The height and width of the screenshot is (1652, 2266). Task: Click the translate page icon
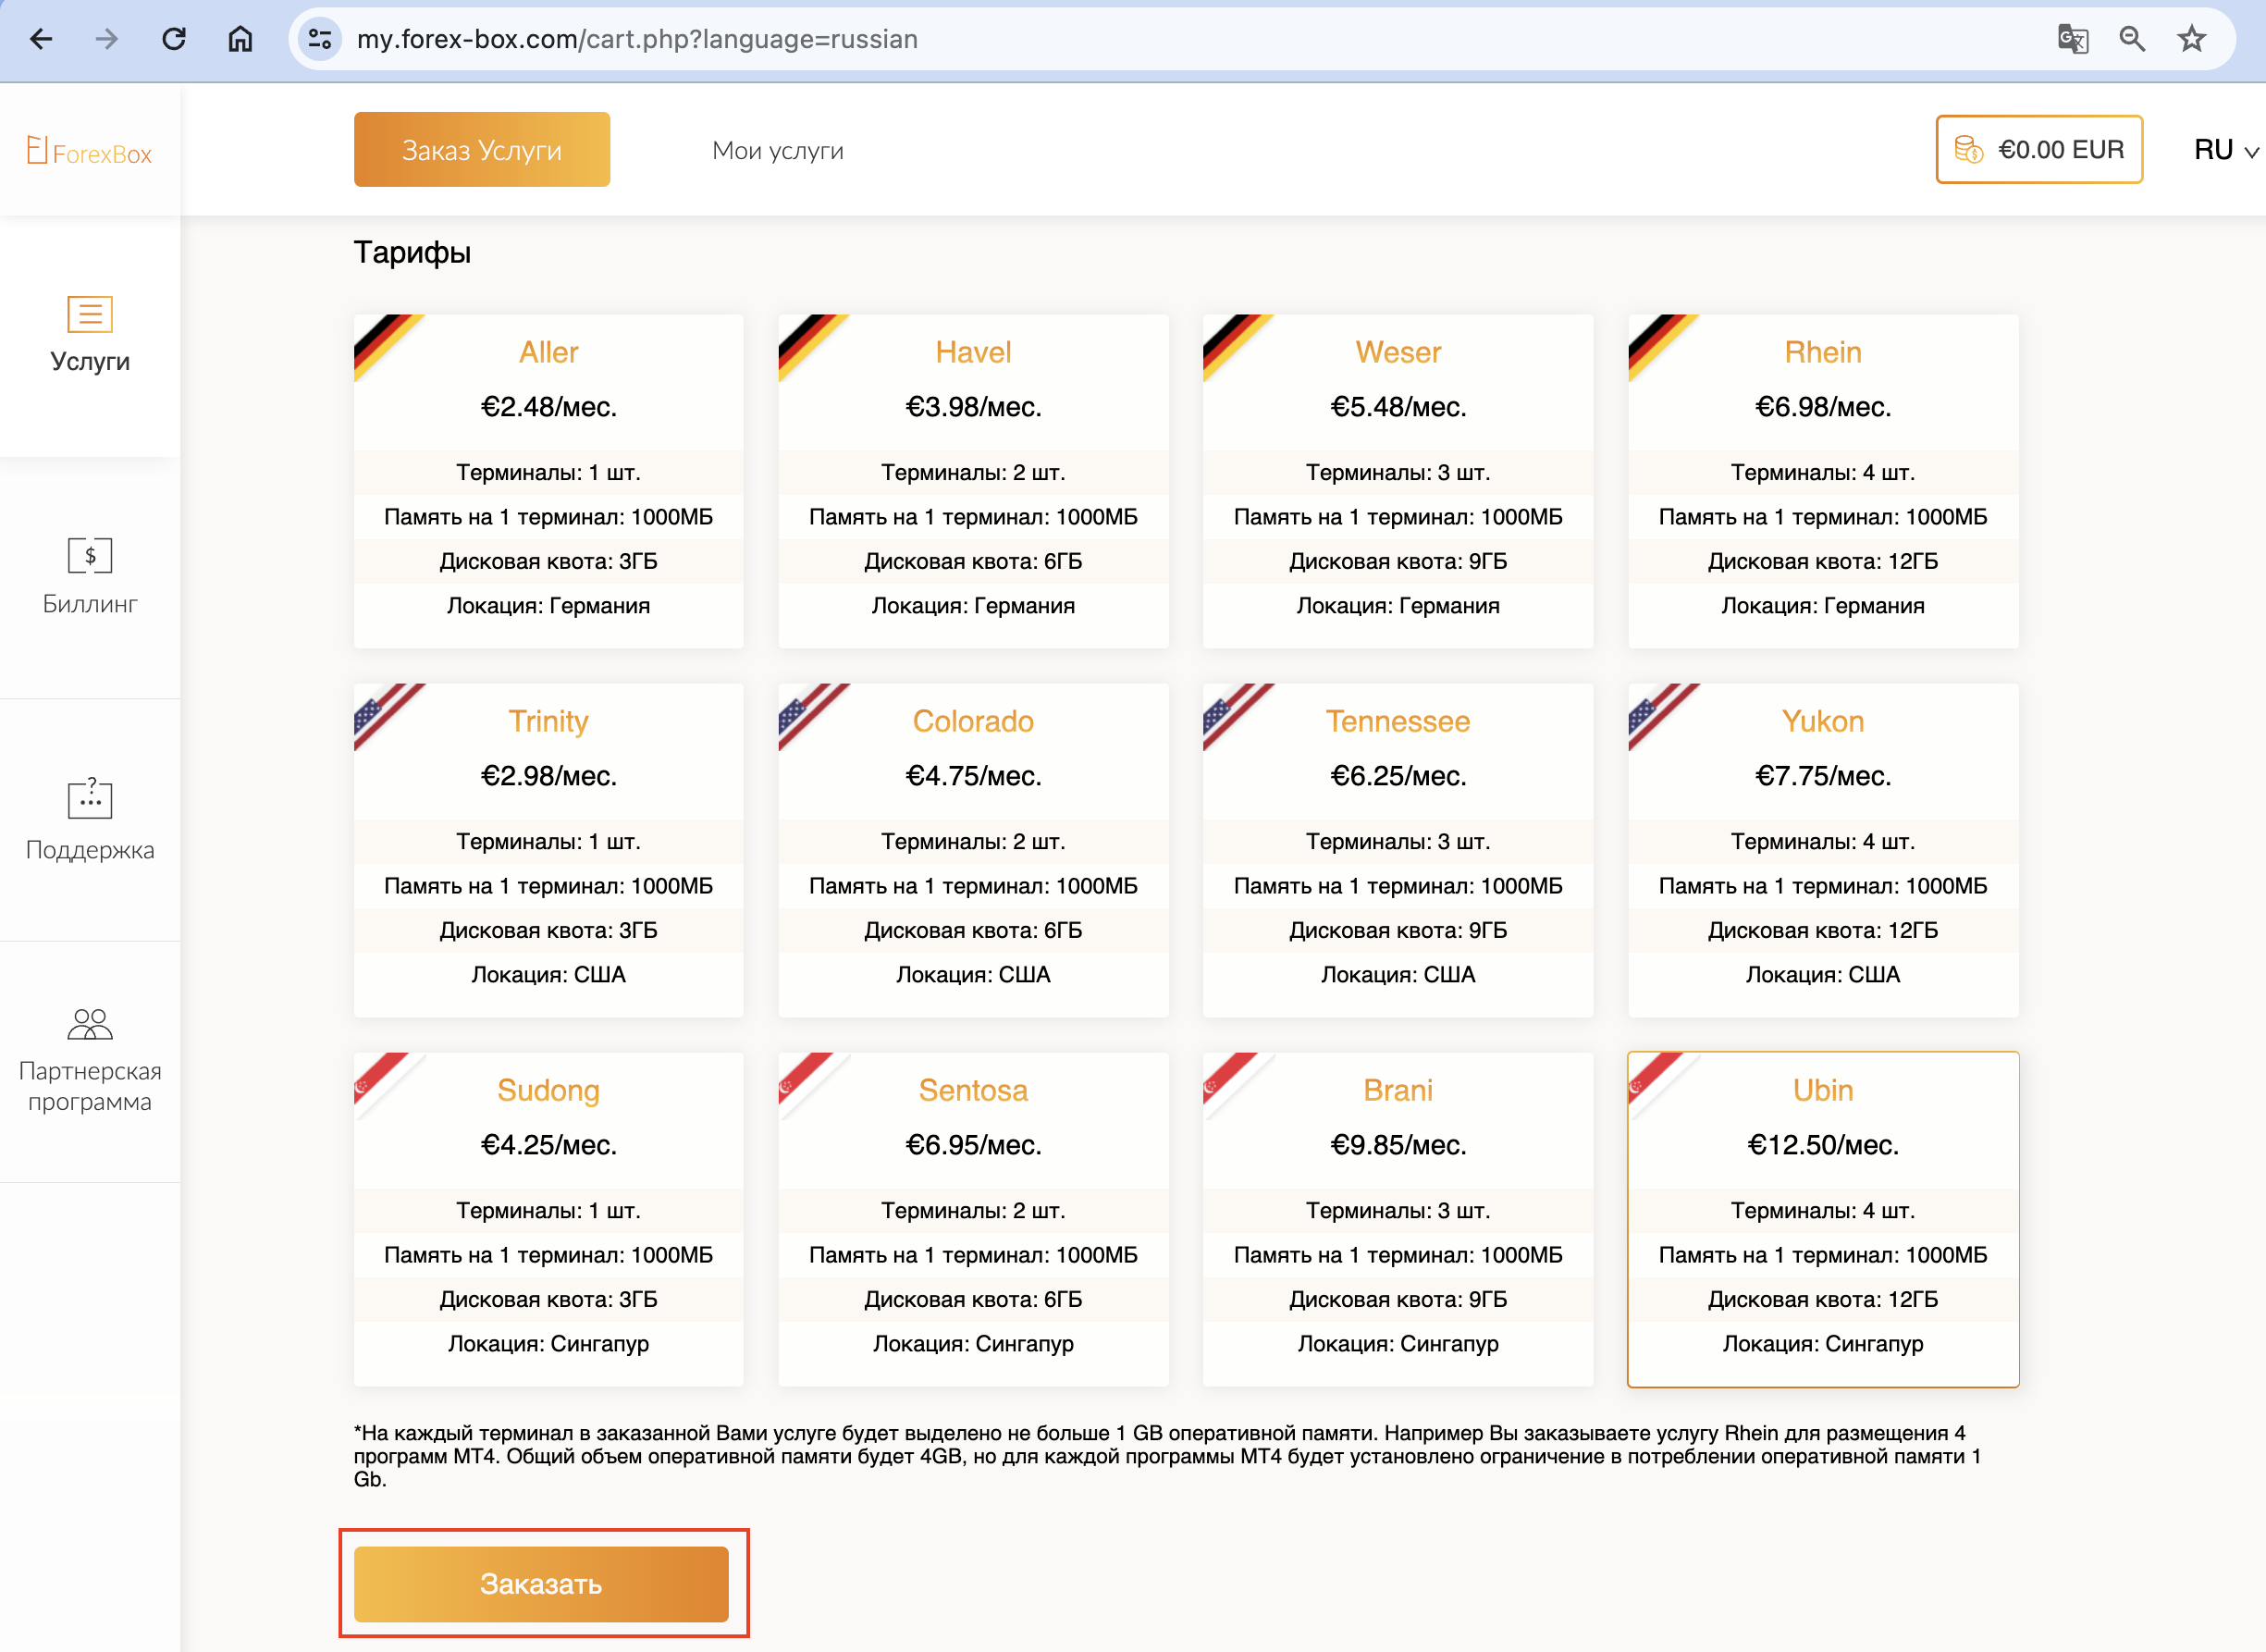click(x=2072, y=39)
